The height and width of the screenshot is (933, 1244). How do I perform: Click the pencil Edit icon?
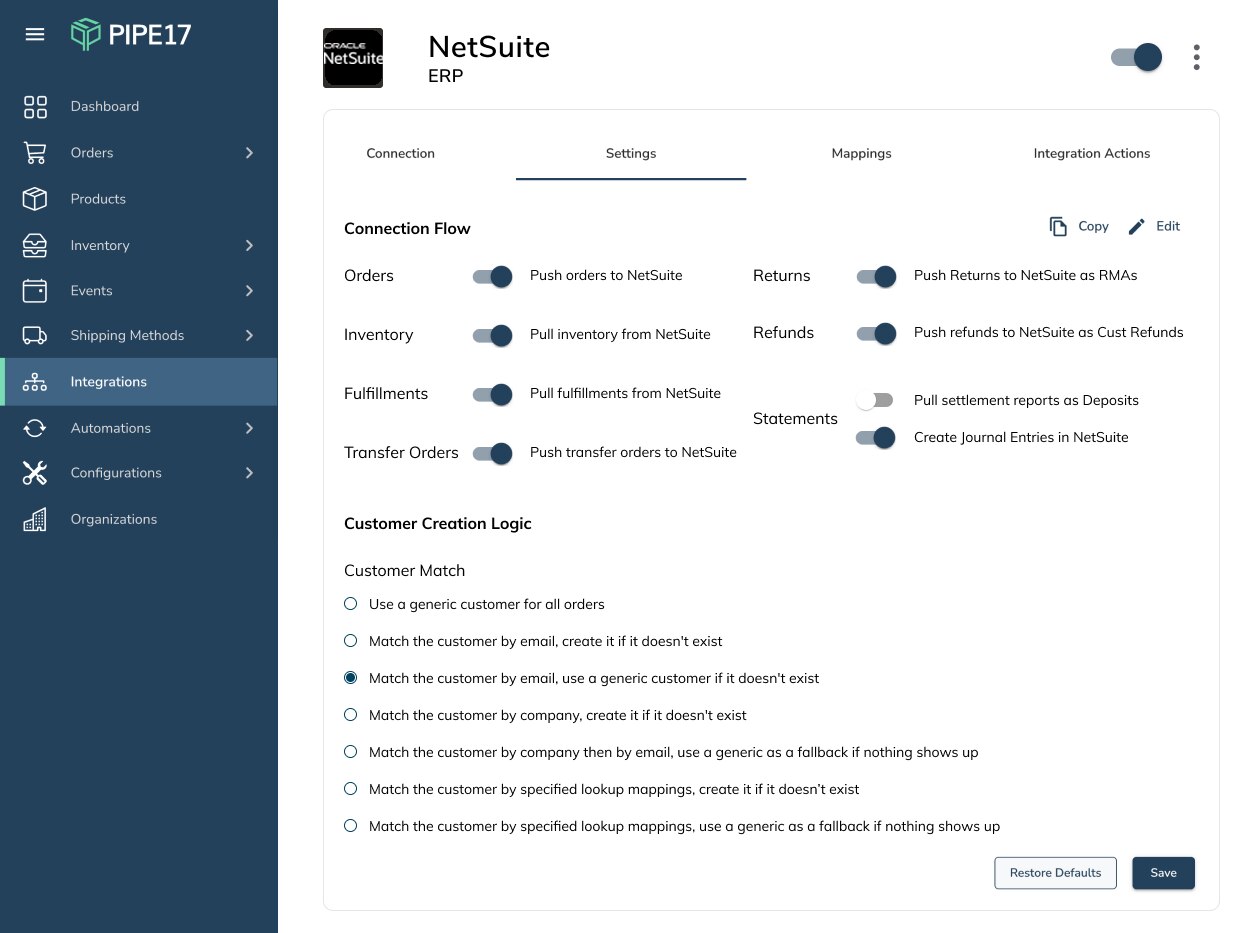click(1136, 227)
